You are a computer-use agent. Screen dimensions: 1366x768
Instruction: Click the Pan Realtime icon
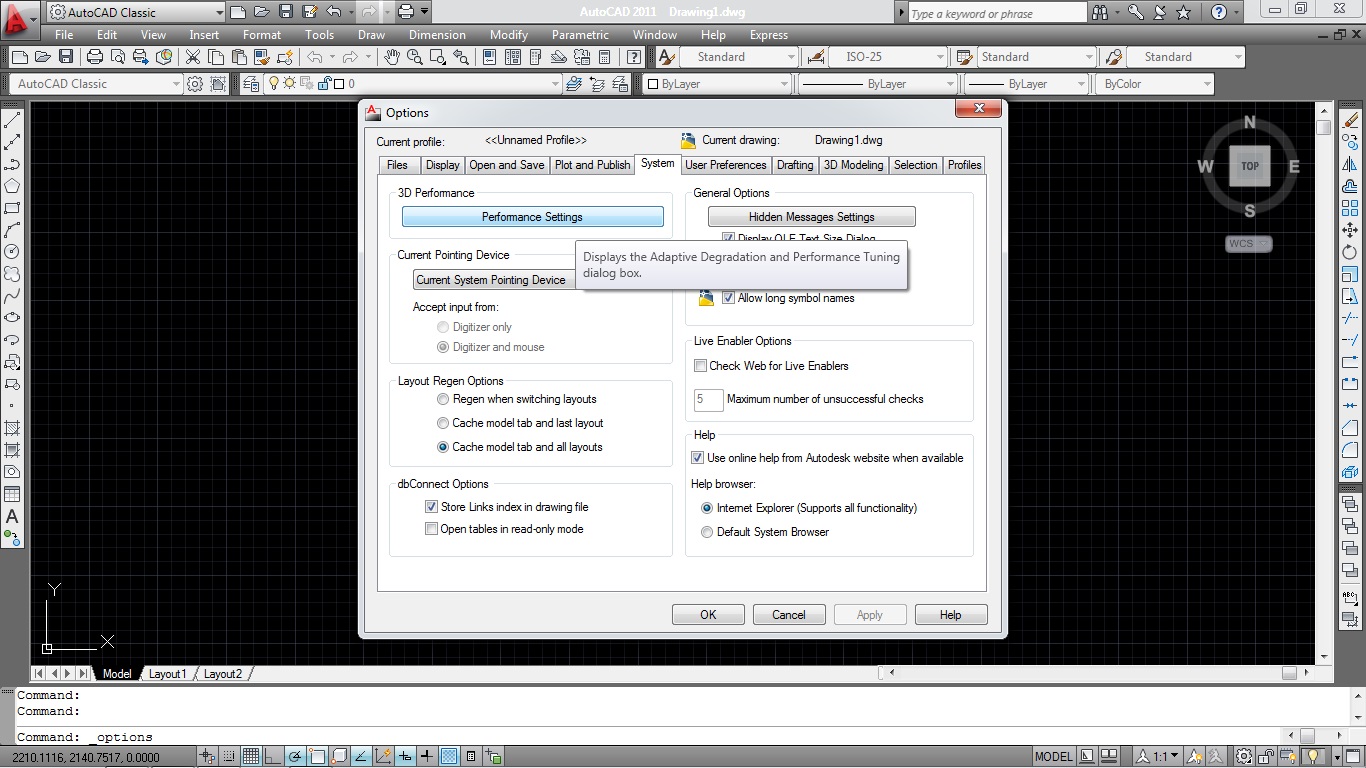(393, 57)
